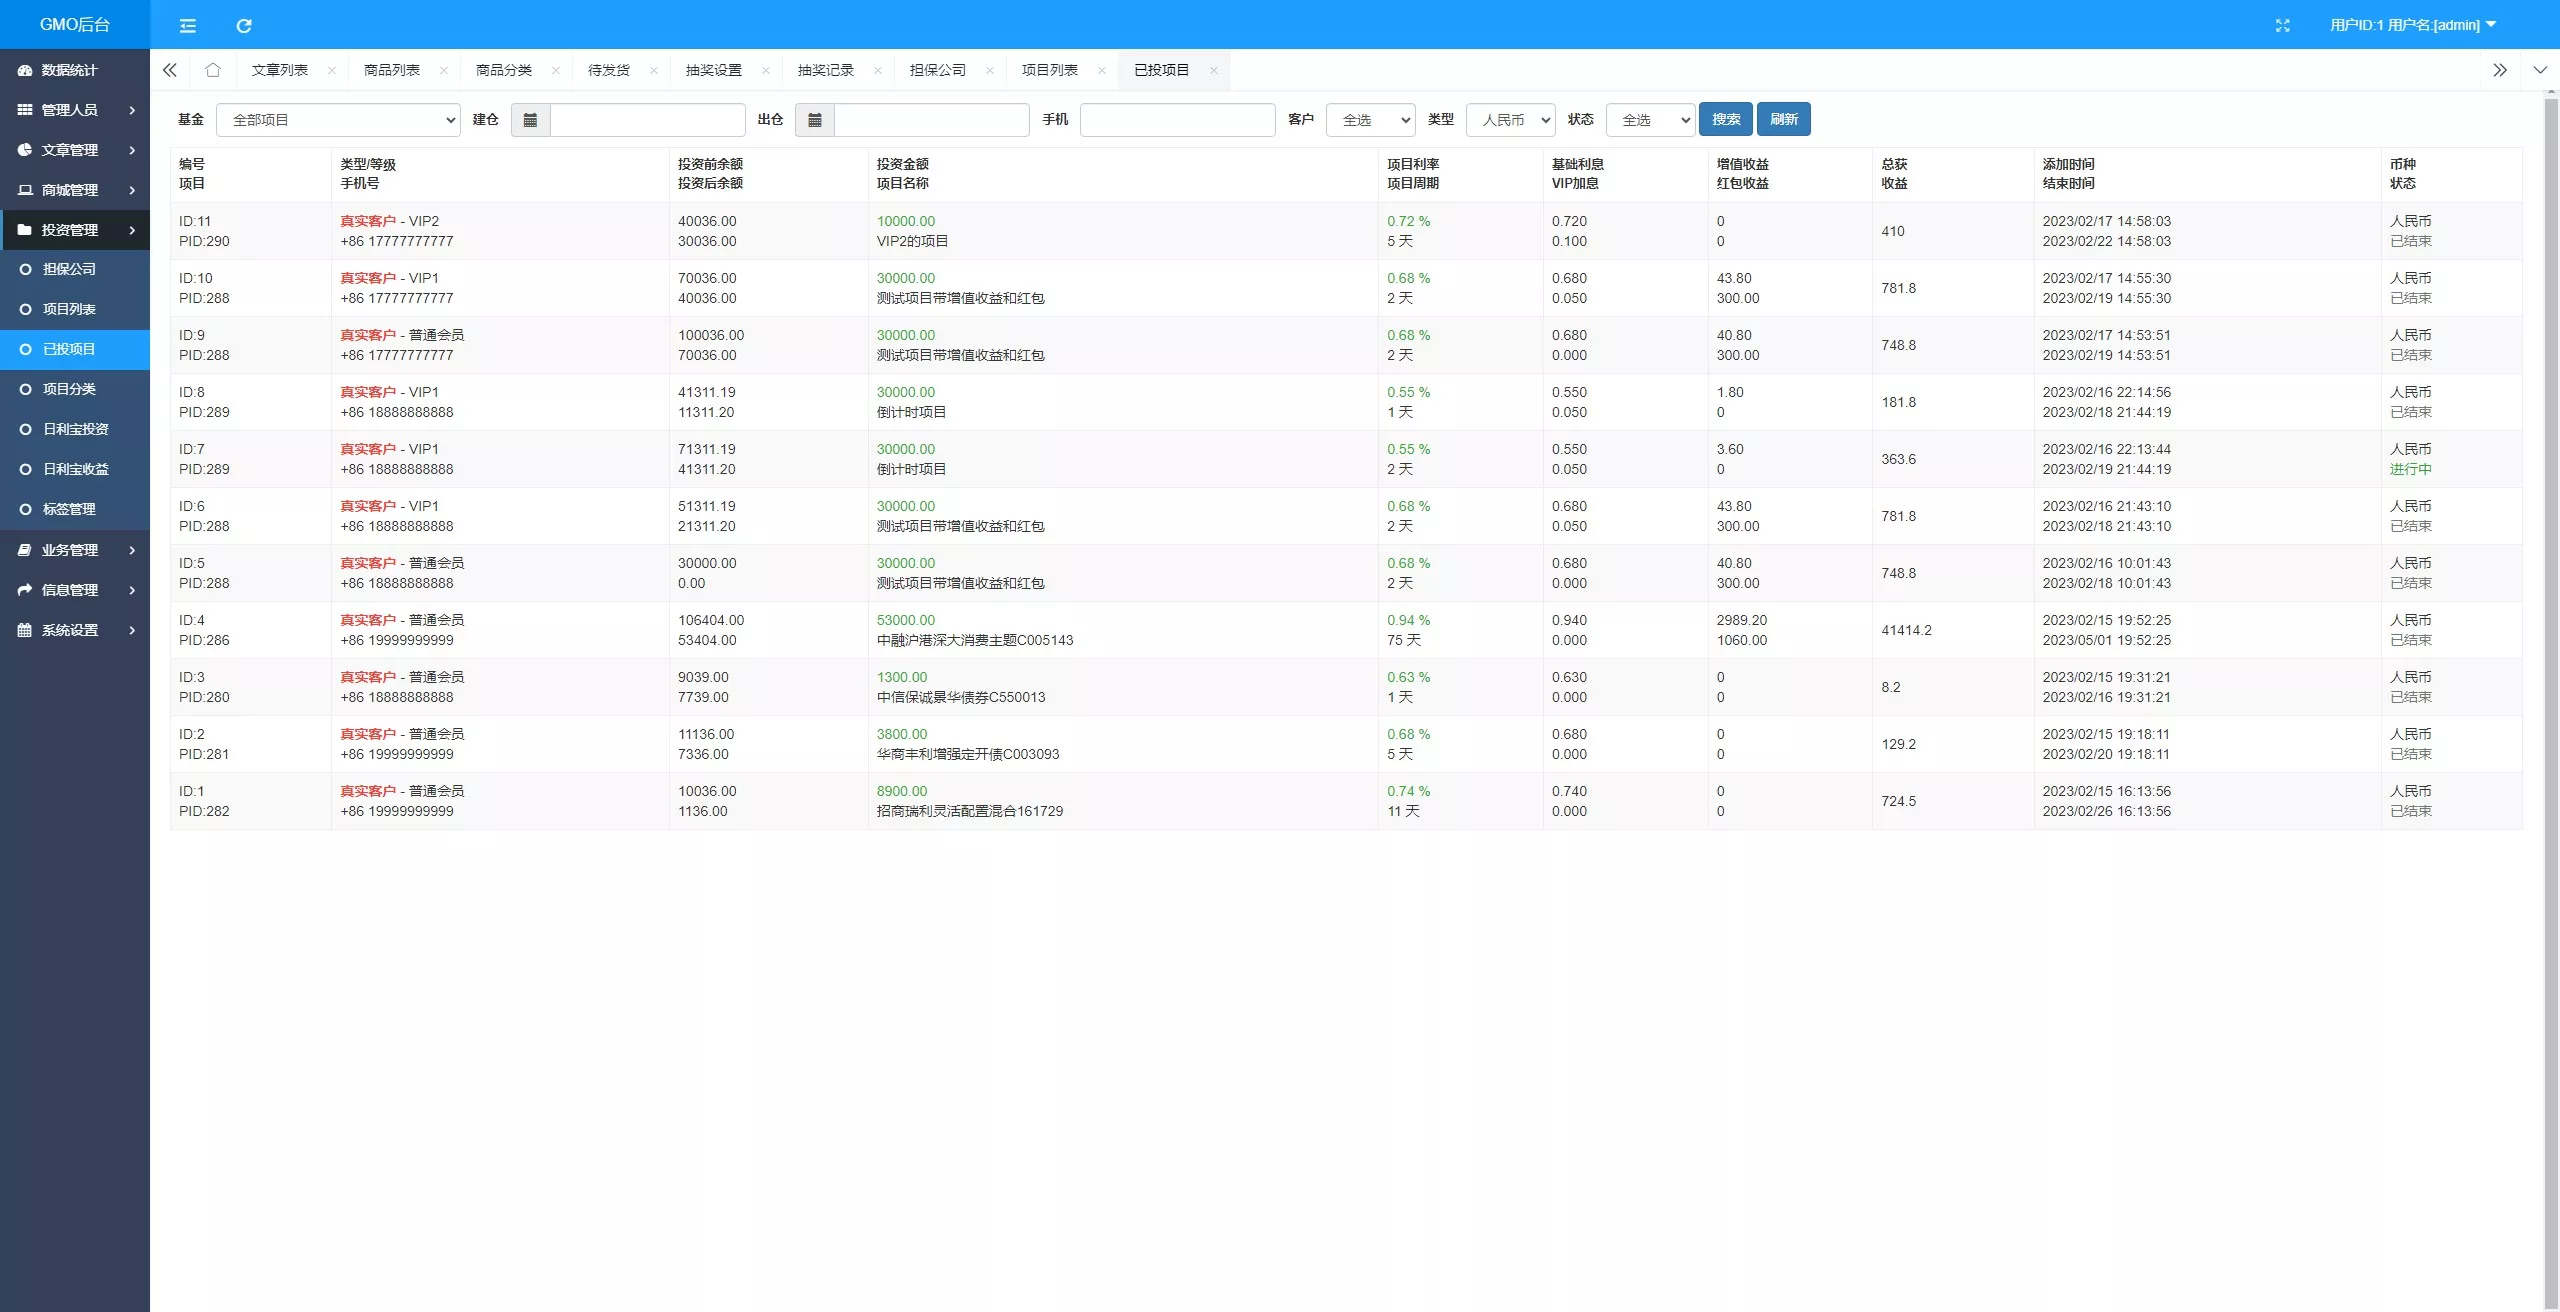Image resolution: width=2560 pixels, height=1312 pixels.
Task: Switch to the 项目列表 tab
Action: pyautogui.click(x=1050, y=70)
